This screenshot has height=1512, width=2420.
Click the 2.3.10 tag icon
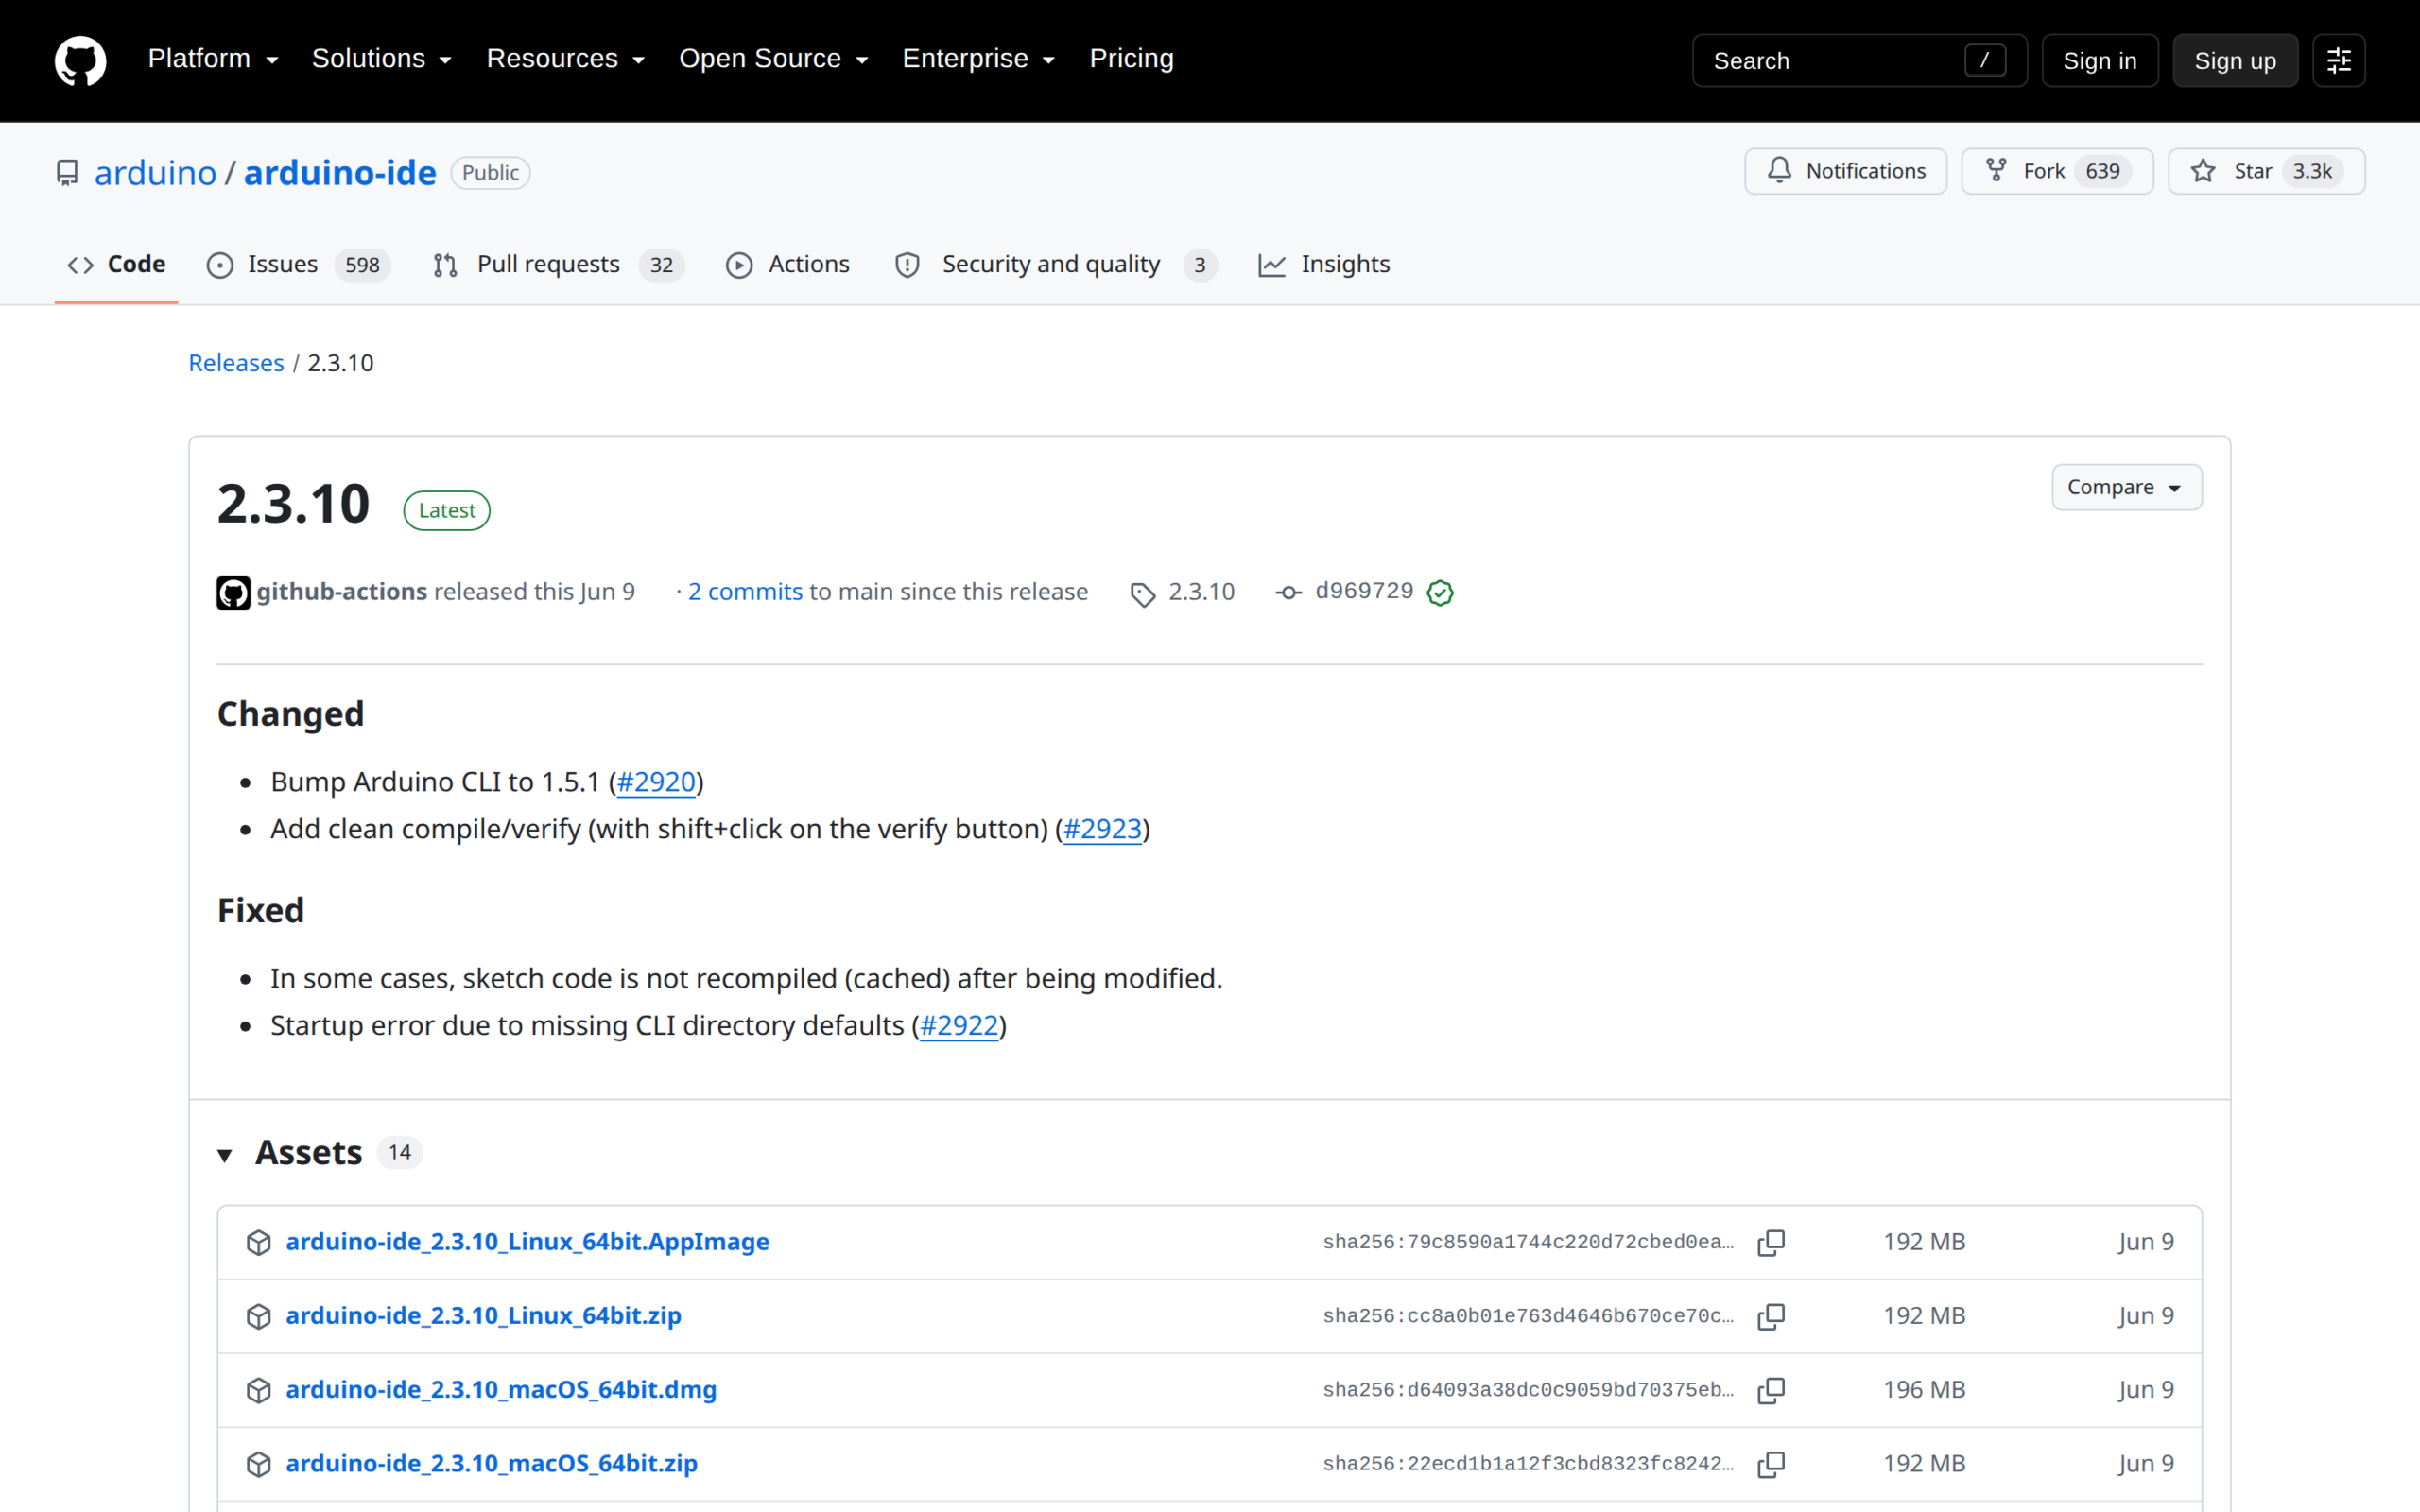[x=1142, y=594]
